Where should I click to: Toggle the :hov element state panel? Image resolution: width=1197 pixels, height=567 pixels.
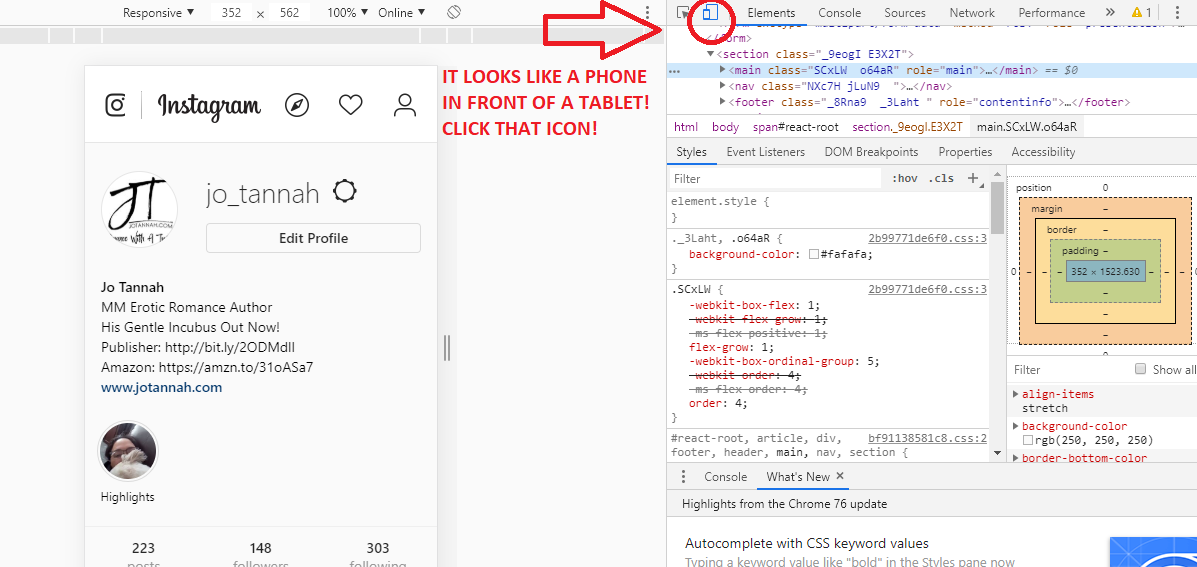[905, 179]
